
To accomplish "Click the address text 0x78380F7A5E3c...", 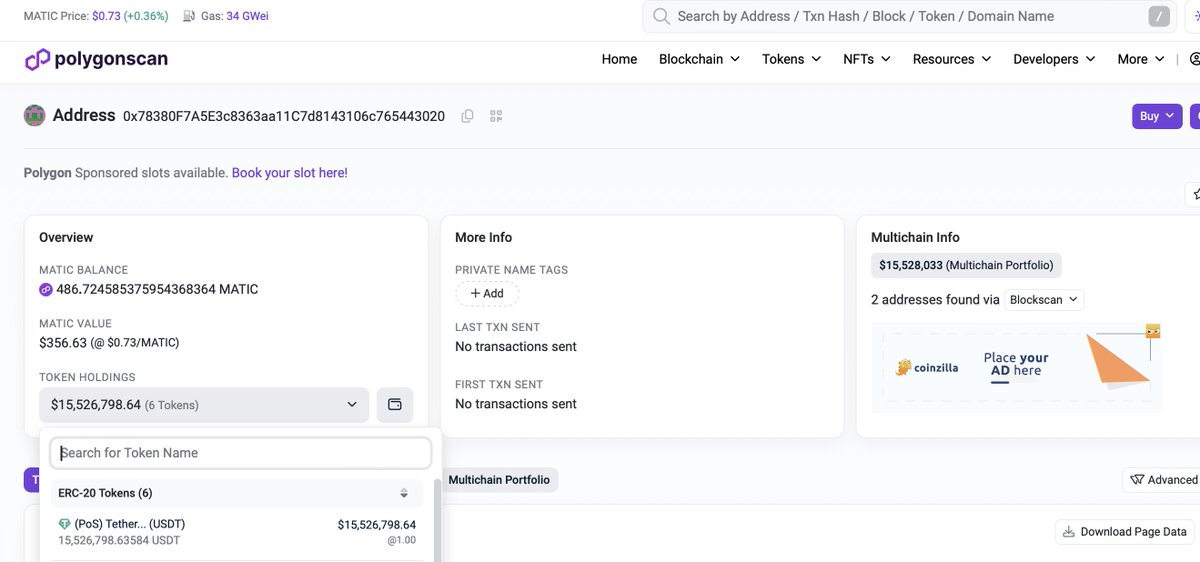I will (284, 116).
